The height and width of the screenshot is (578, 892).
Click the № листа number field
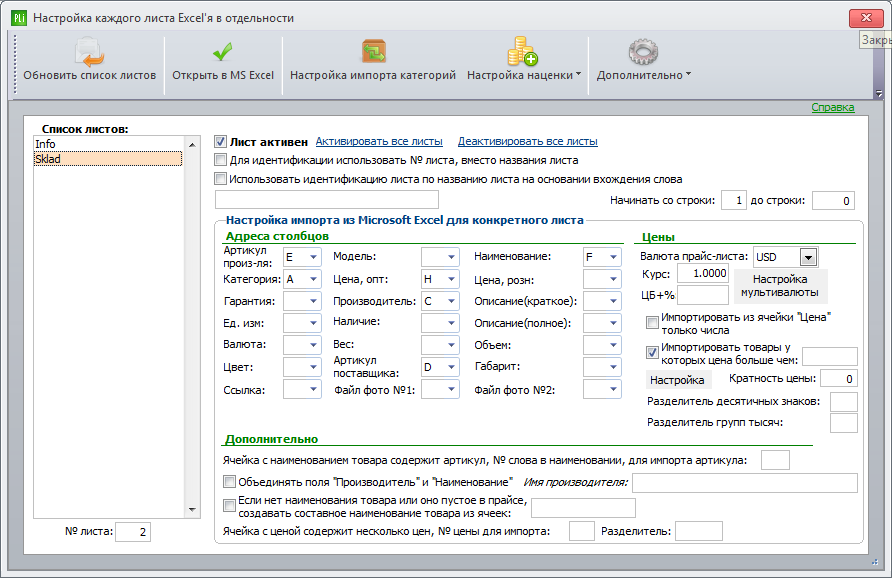pos(133,532)
